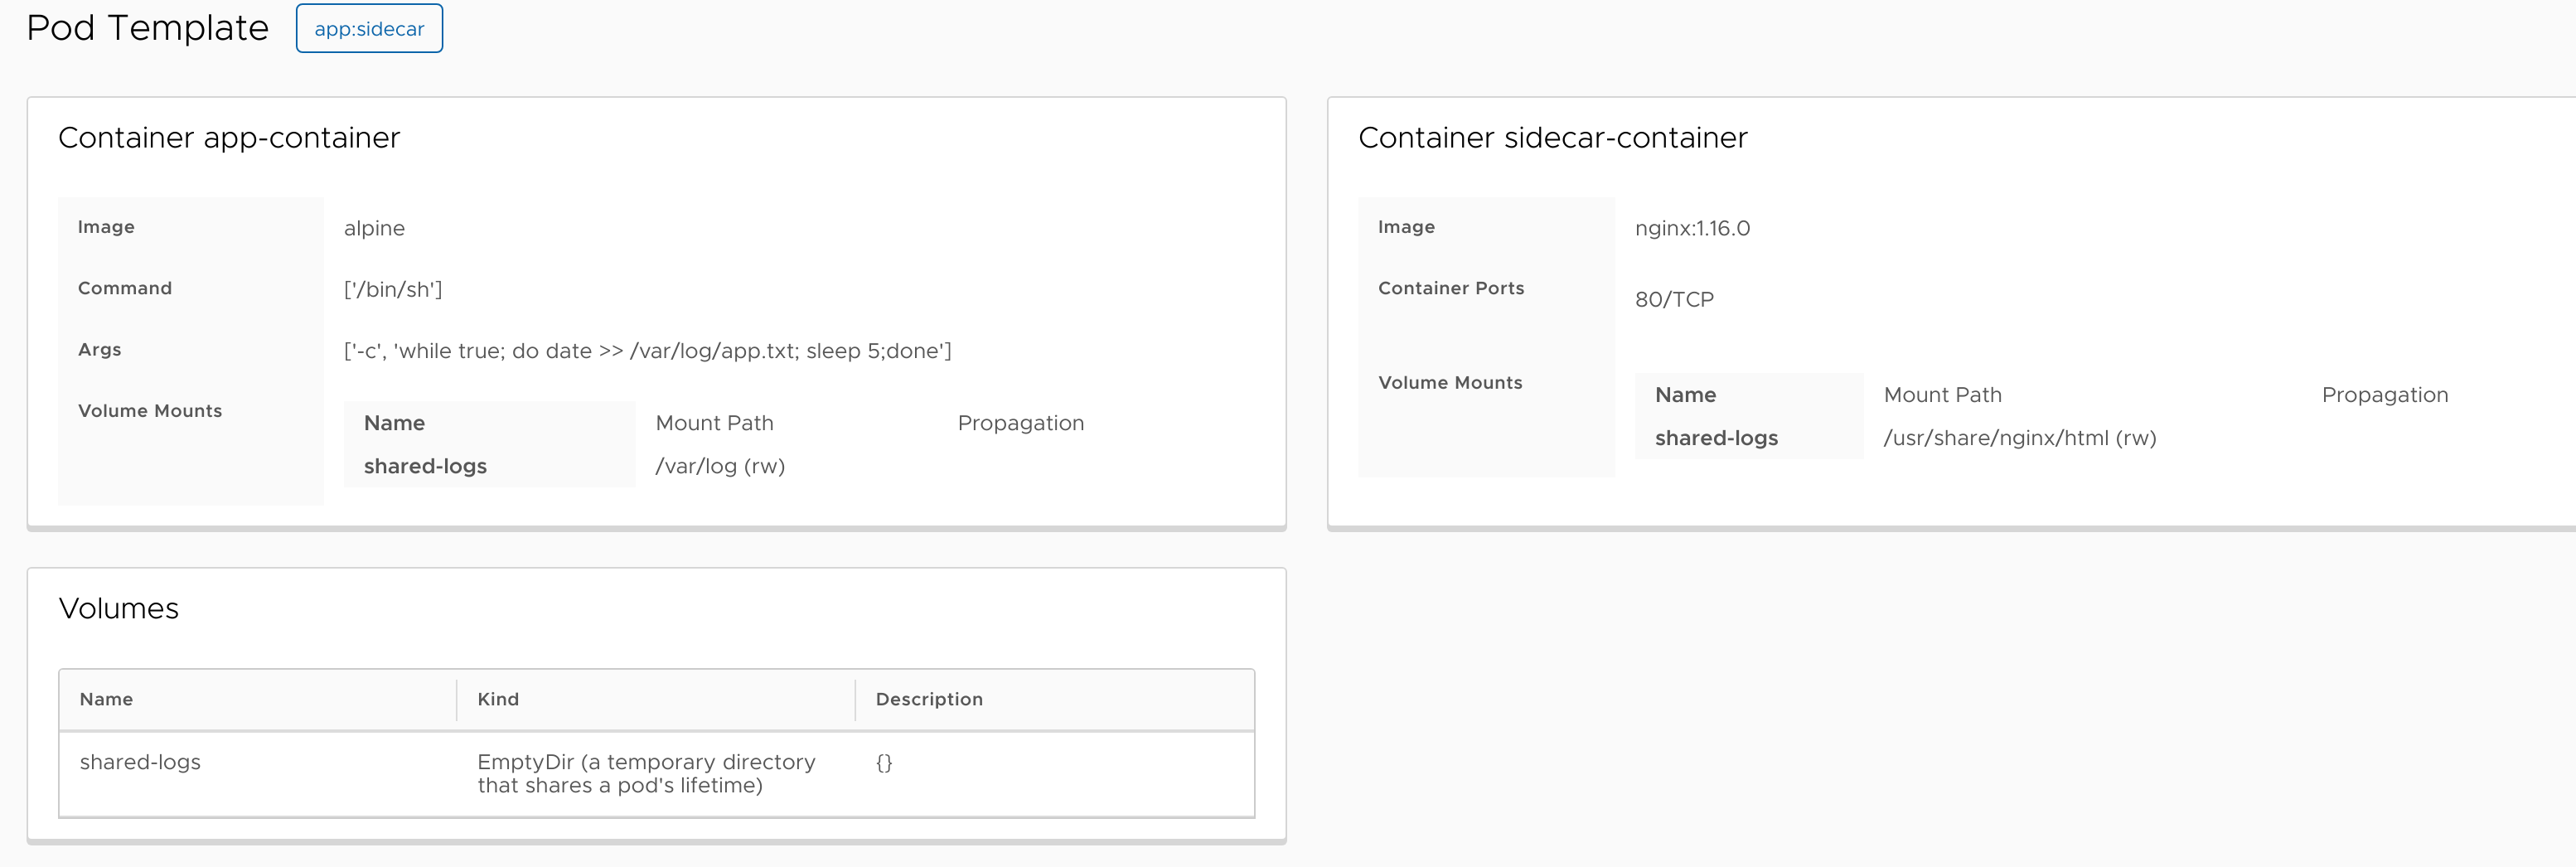Select the Name column header under Volumes
Image resolution: width=2576 pixels, height=867 pixels.
click(105, 699)
